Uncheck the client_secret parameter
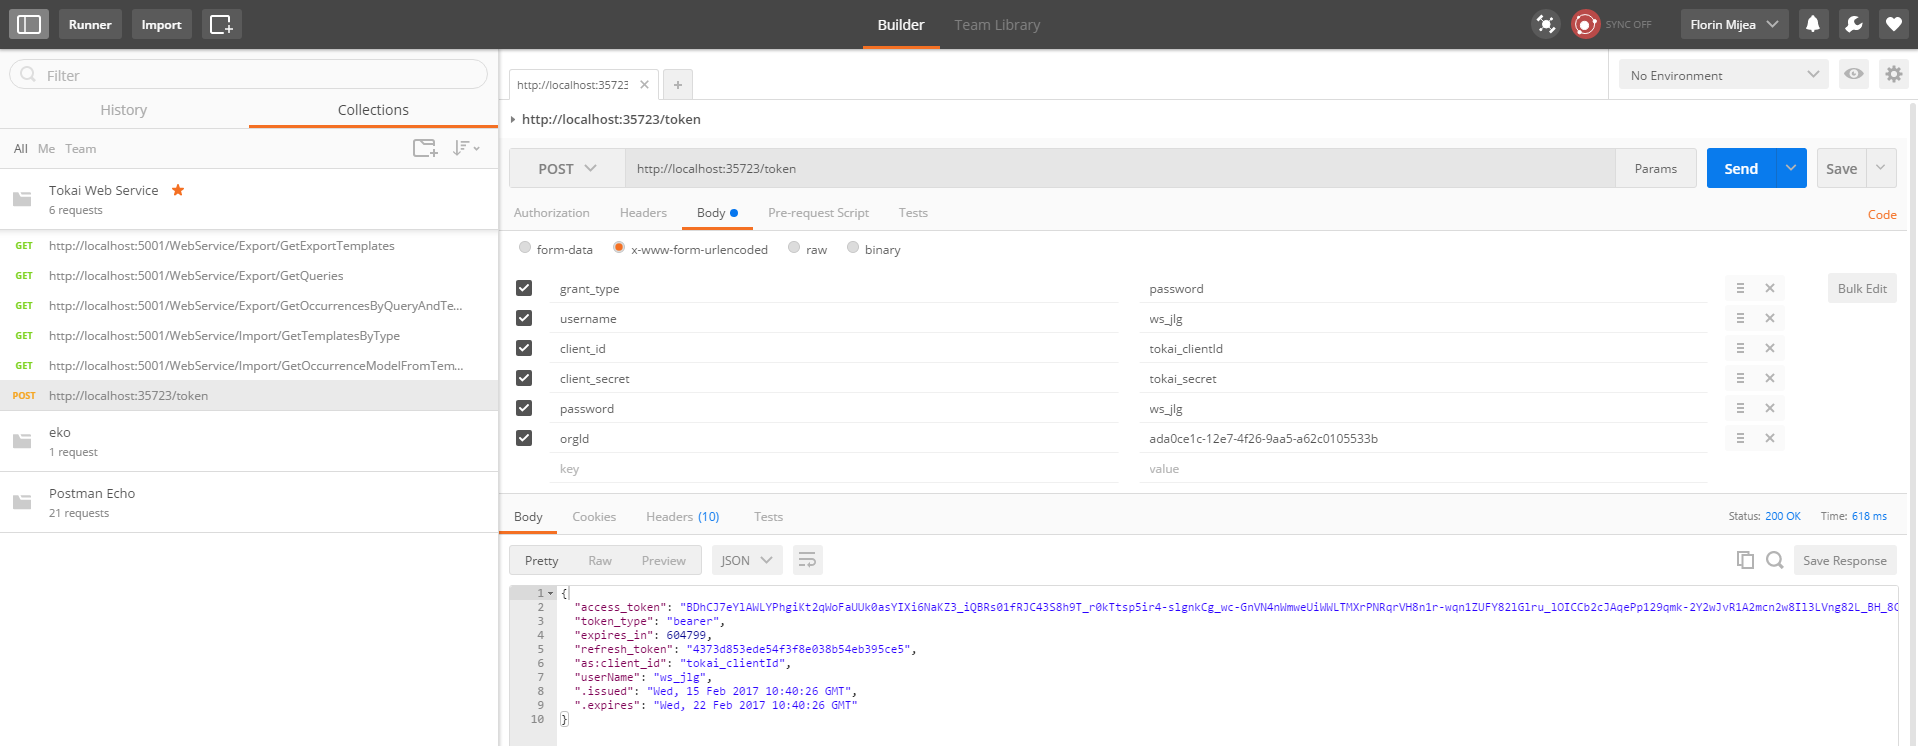 pos(524,378)
